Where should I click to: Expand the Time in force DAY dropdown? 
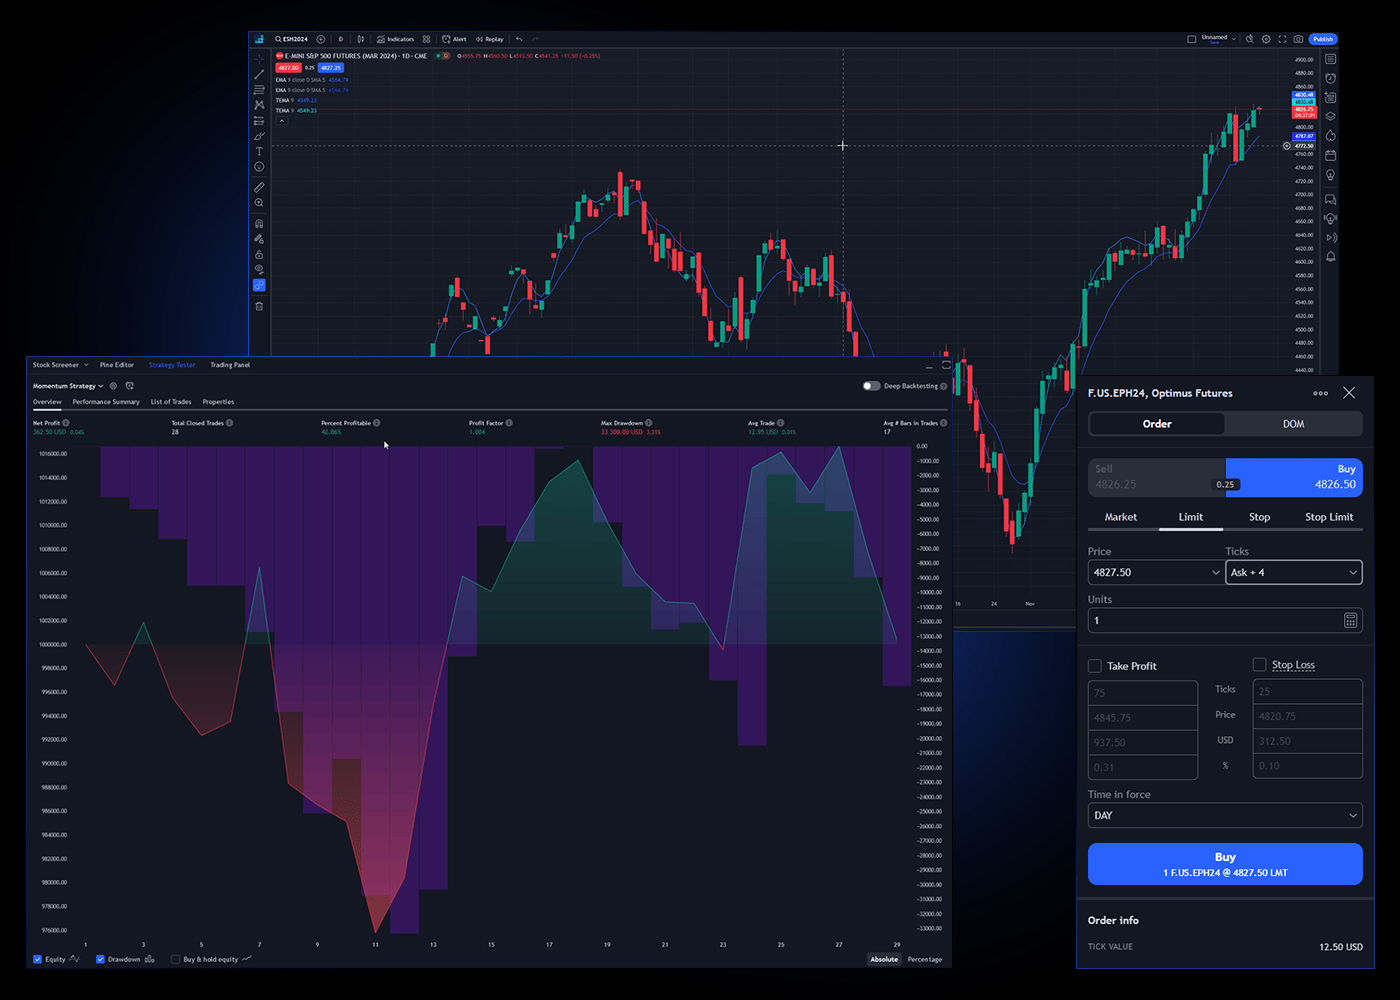tap(1224, 816)
